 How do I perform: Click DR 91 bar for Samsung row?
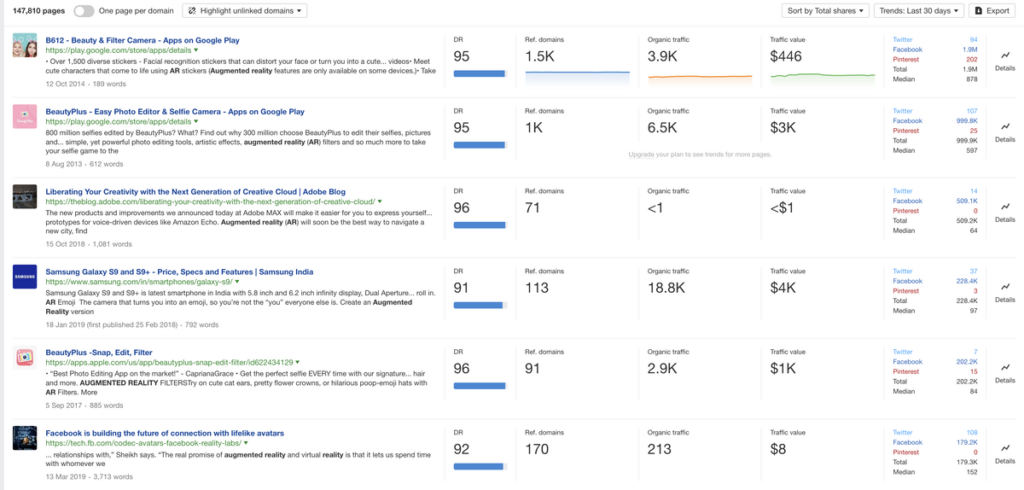coord(480,305)
